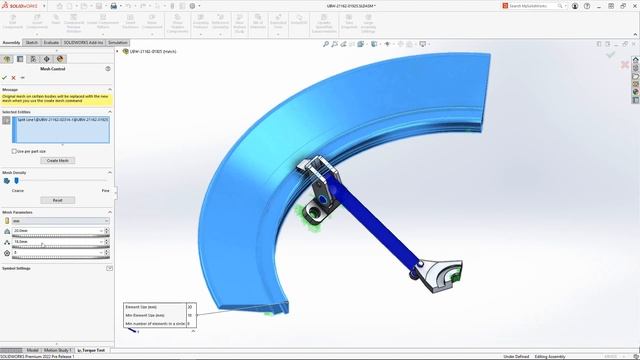Switch to the Assembly tab
Image resolution: width=640 pixels, height=360 pixels.
(x=11, y=42)
